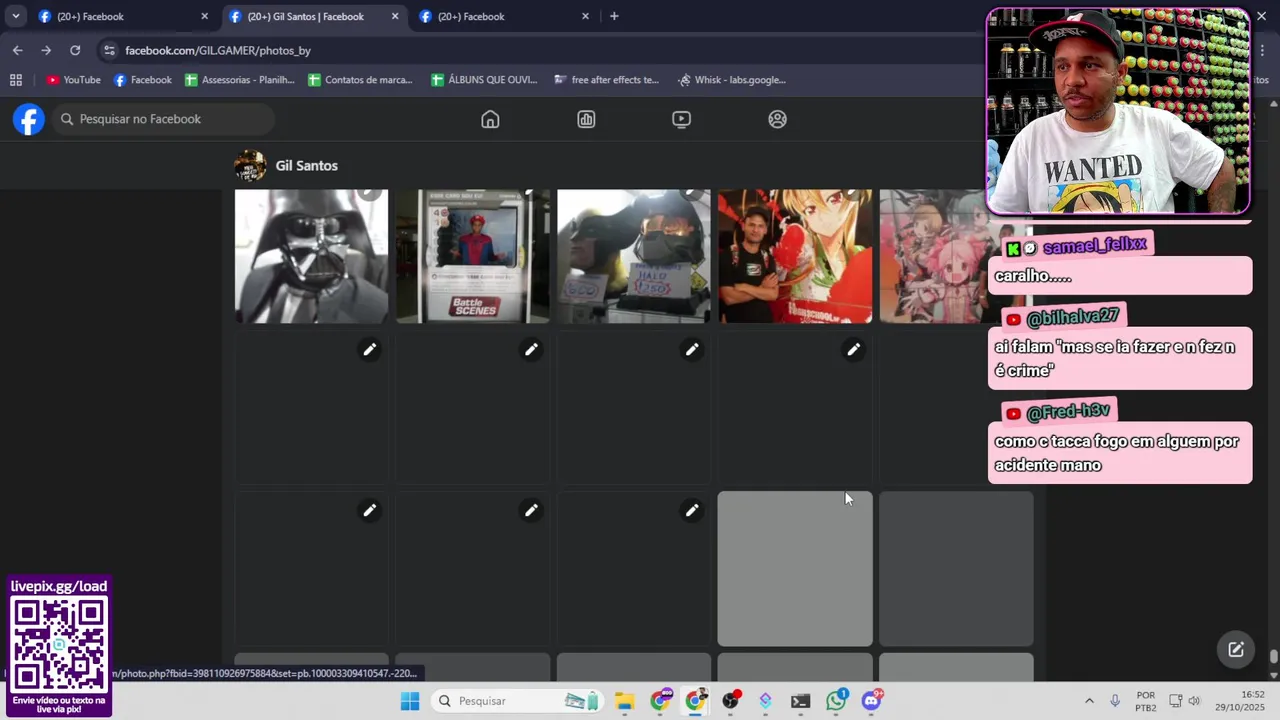Edit the photo under anime poster thumbnail

coord(853,349)
